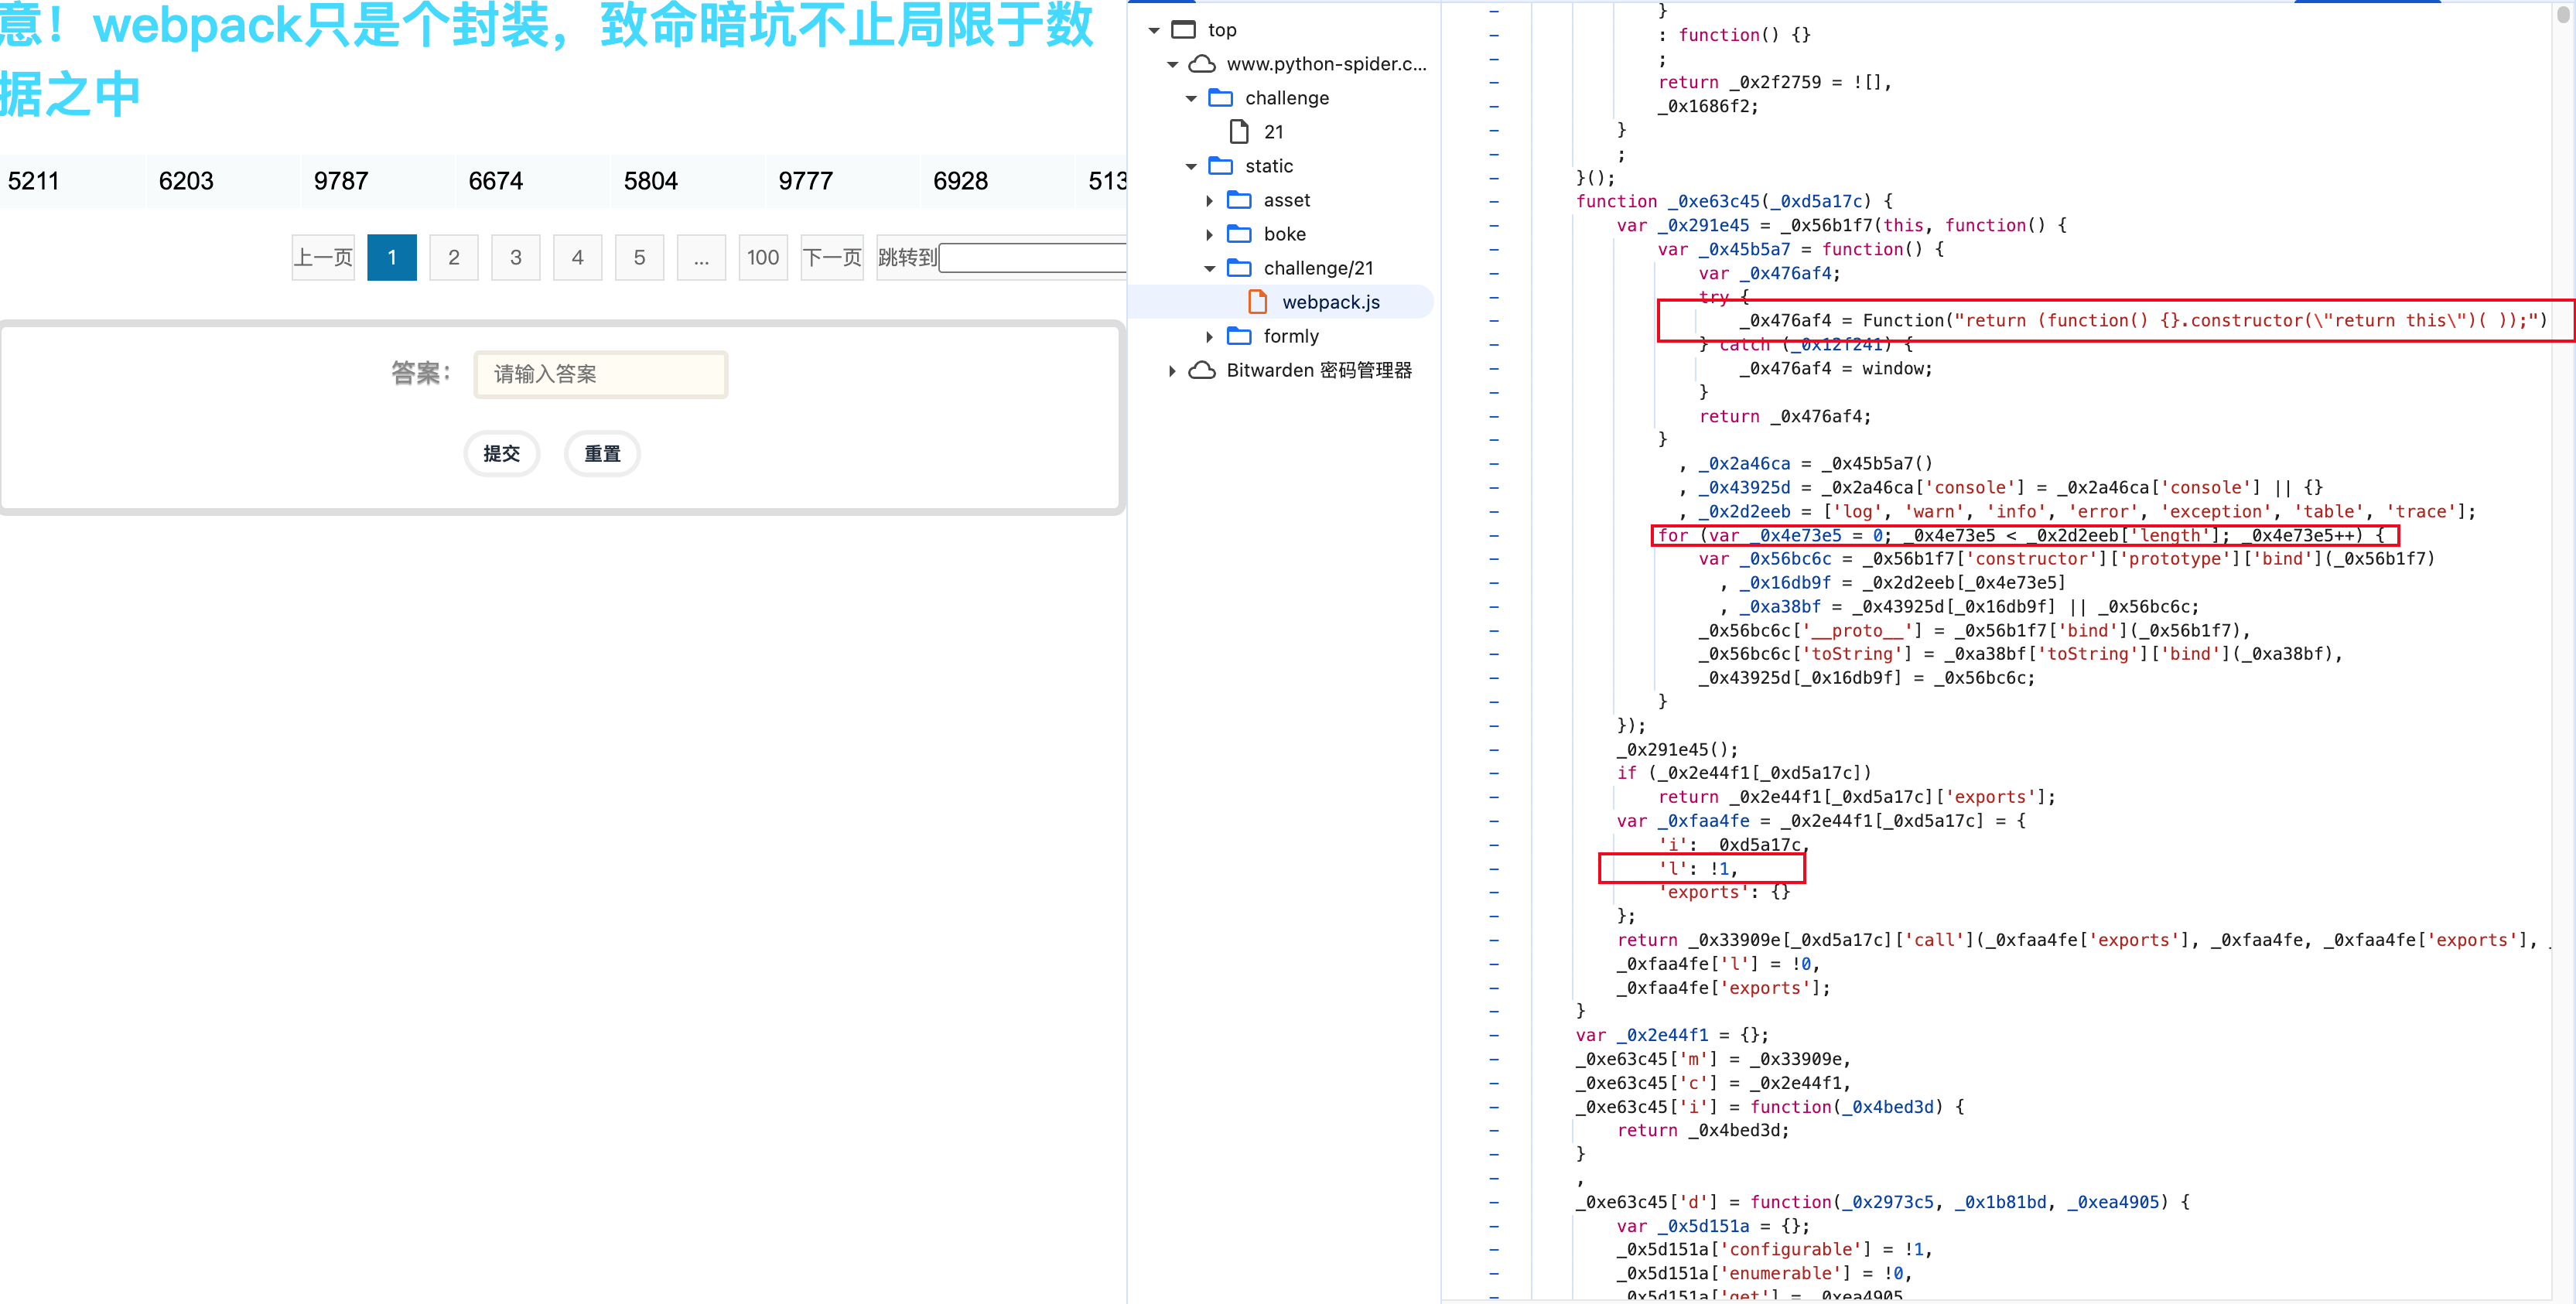Click the top frame window icon
This screenshot has width=2576, height=1304.
coord(1183,30)
